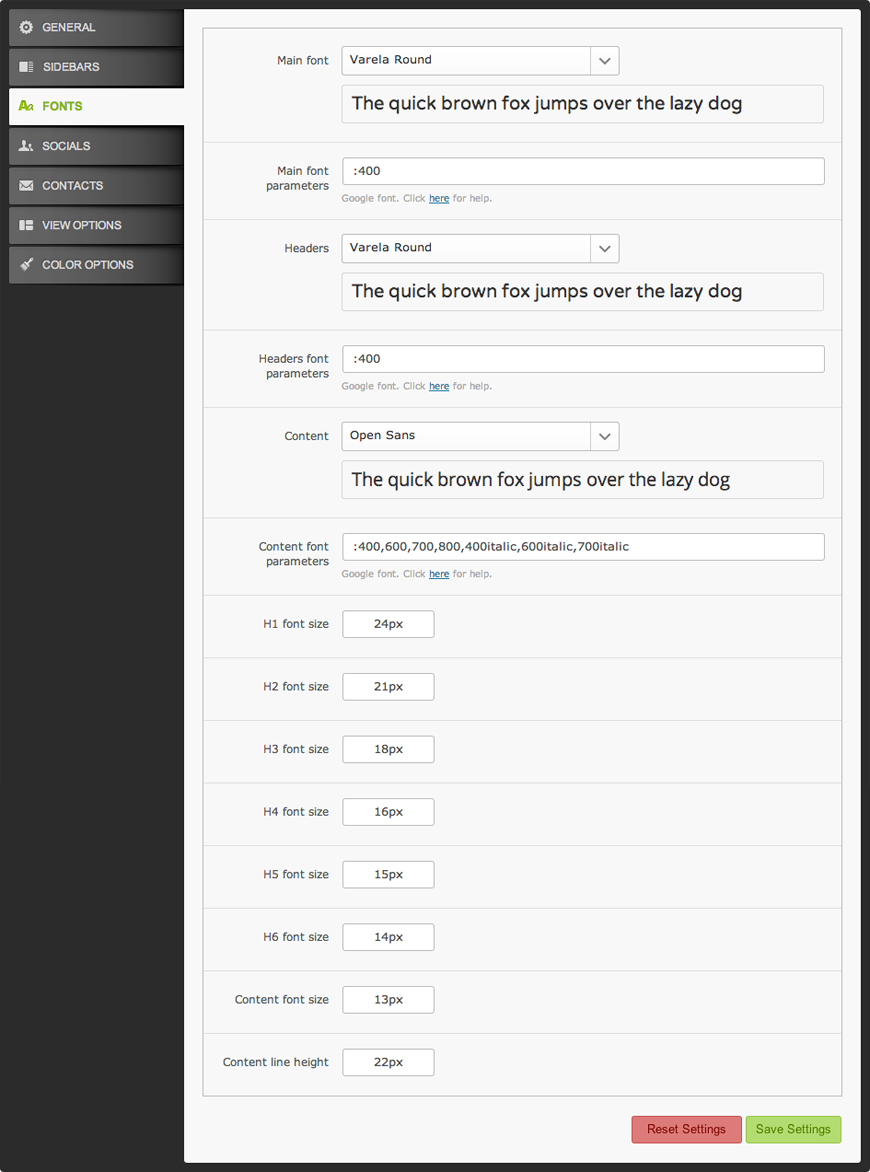The width and height of the screenshot is (870, 1172).
Task: Click the brush icon for Color Options
Action: point(26,265)
